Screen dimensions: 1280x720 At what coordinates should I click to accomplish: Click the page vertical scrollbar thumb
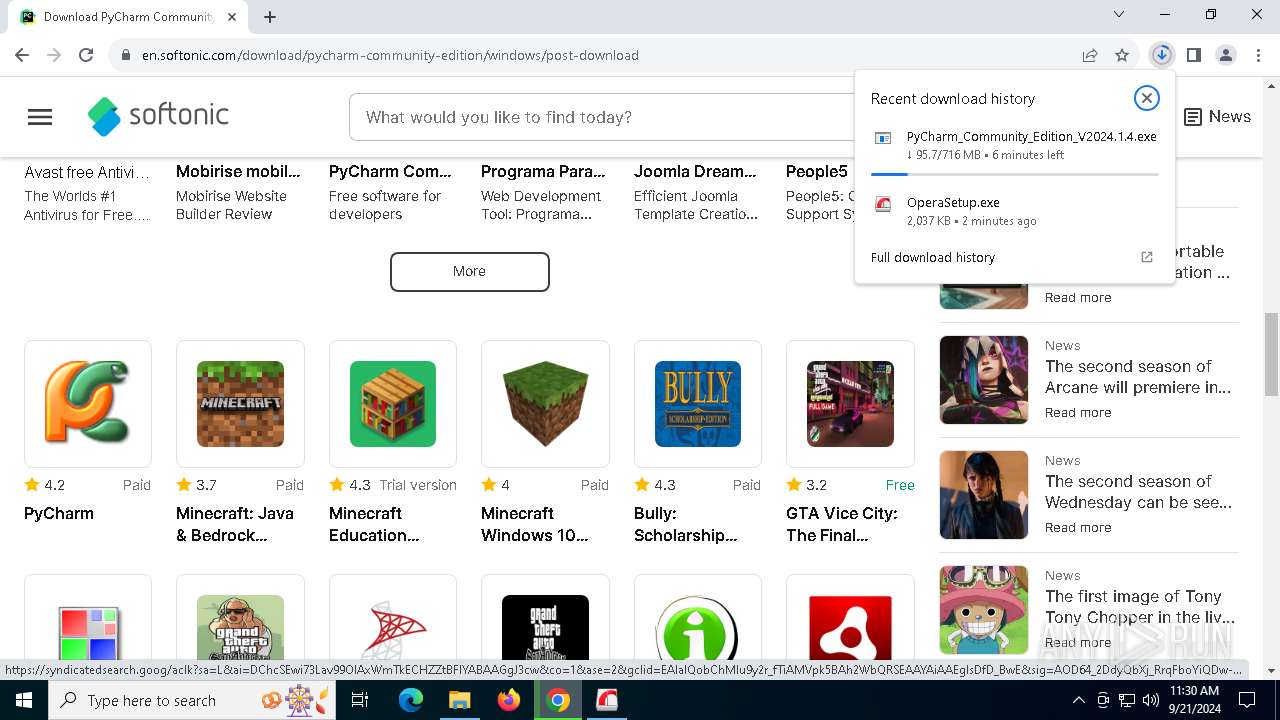1271,354
